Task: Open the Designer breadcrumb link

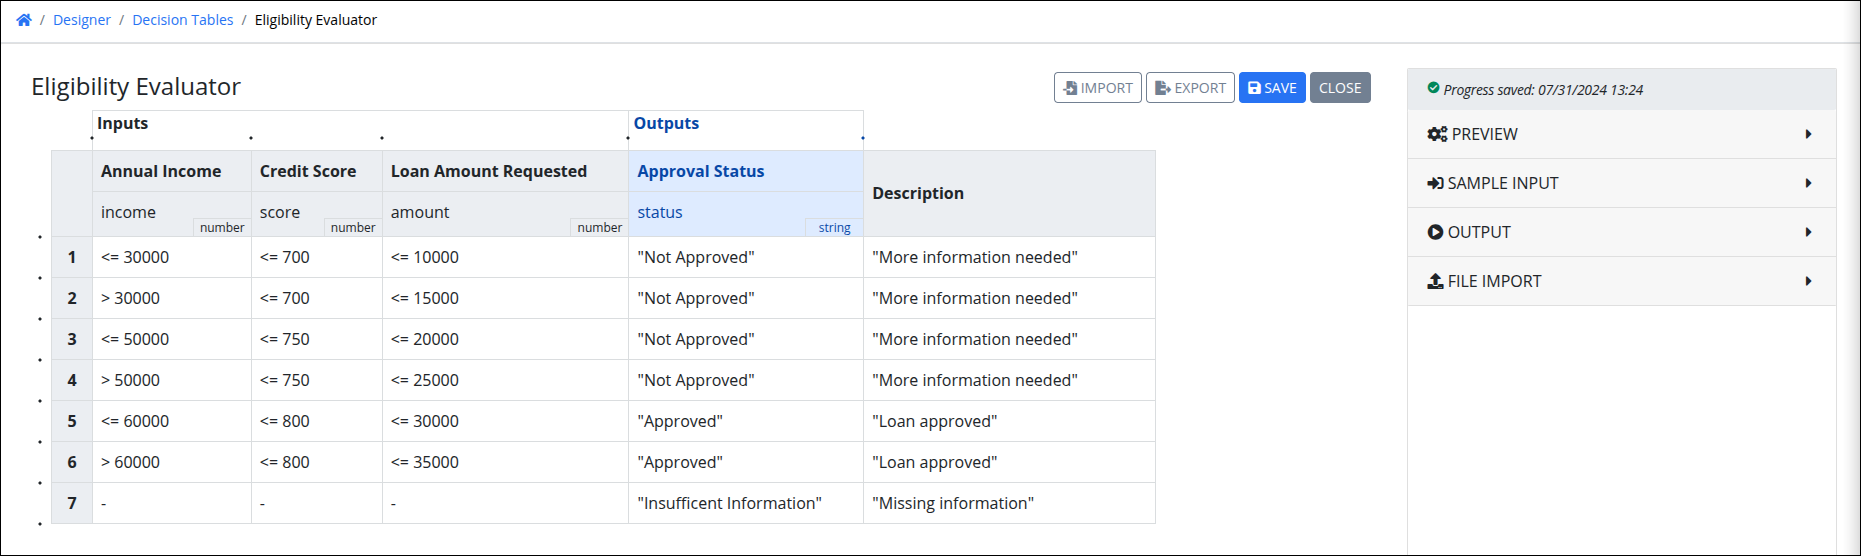Action: click(x=82, y=20)
